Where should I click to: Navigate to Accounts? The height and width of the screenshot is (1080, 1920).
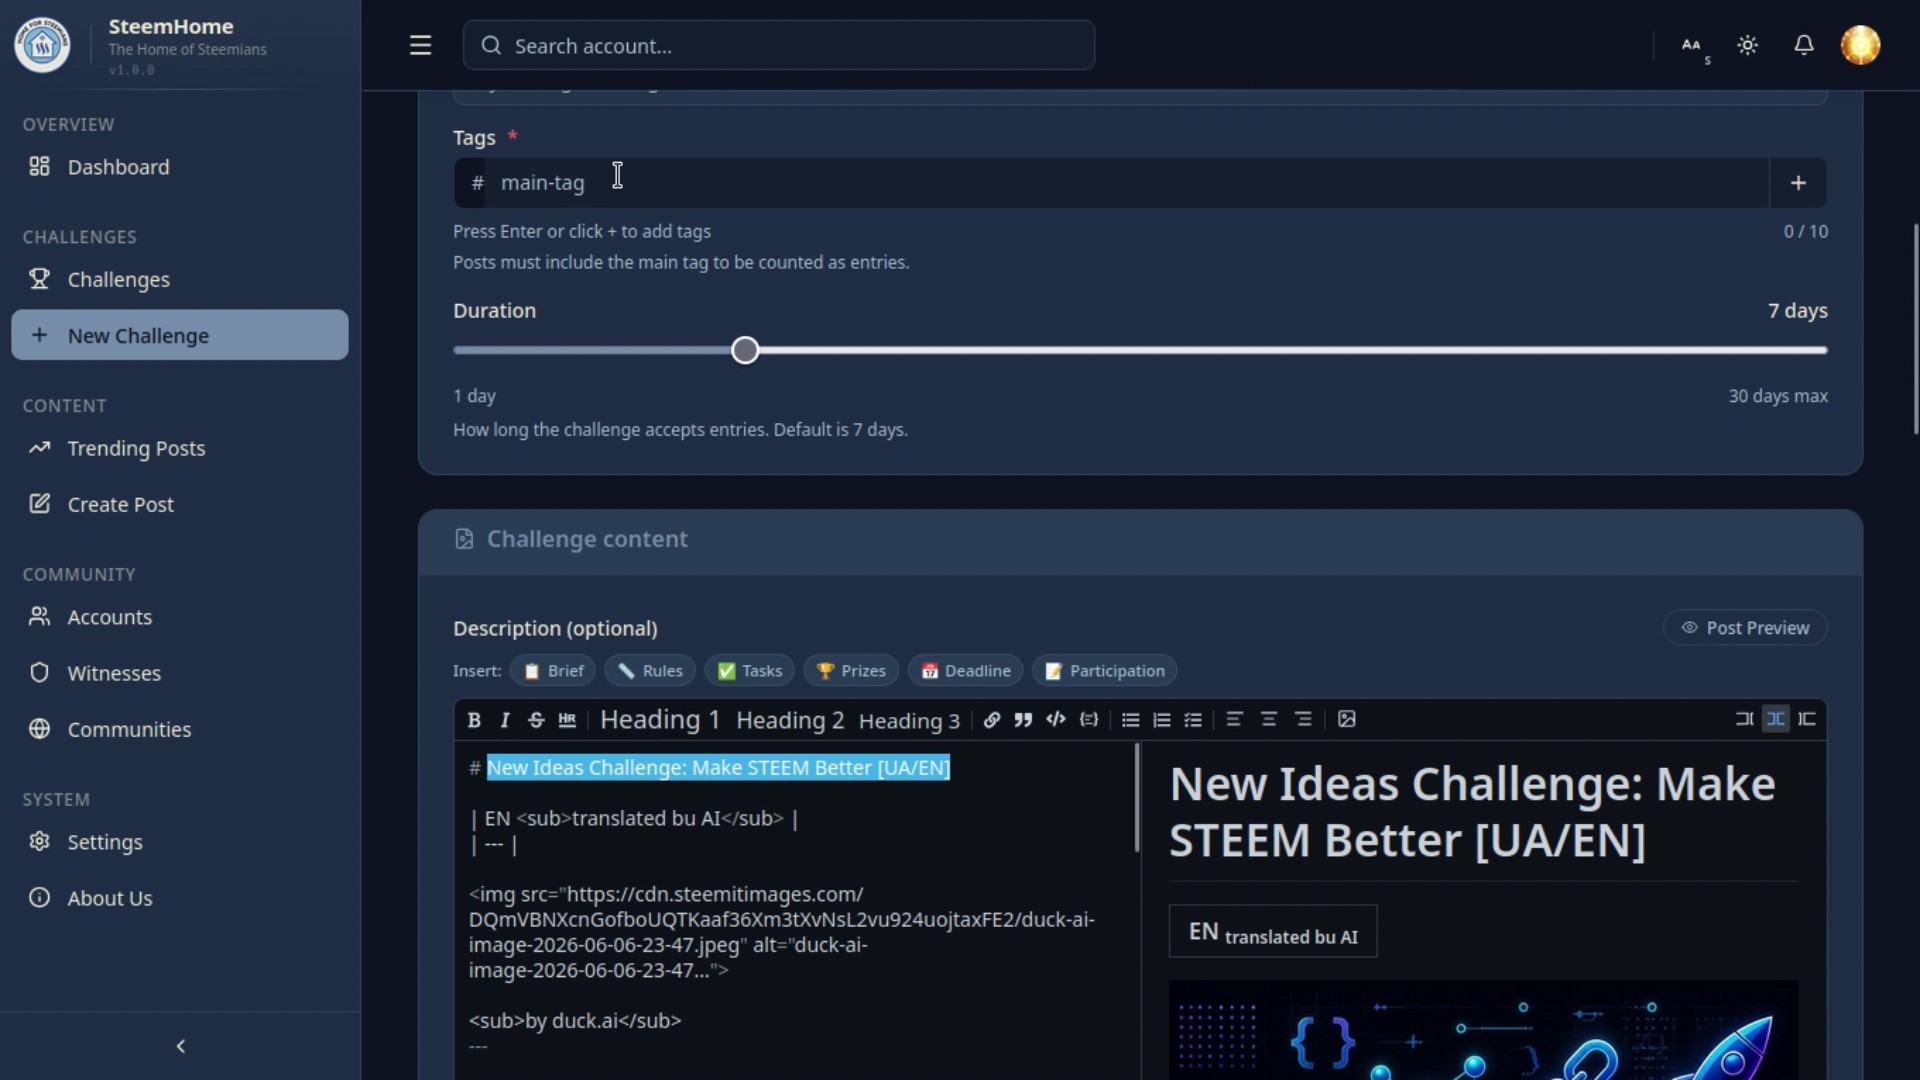click(180, 617)
